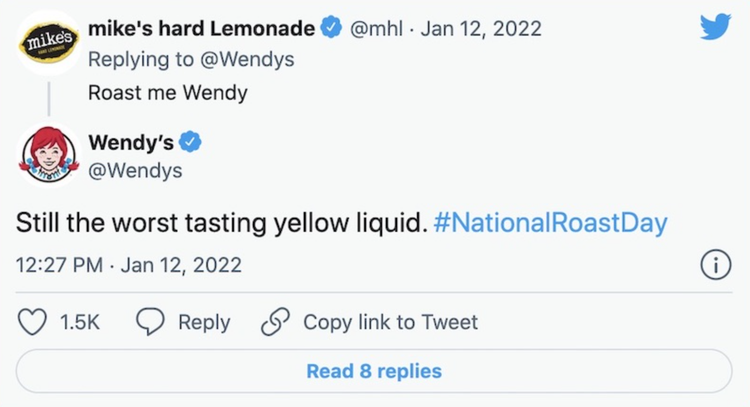Click the @Wendys handle under Wendy's name
Screen dimensions: 750x407
(135, 171)
